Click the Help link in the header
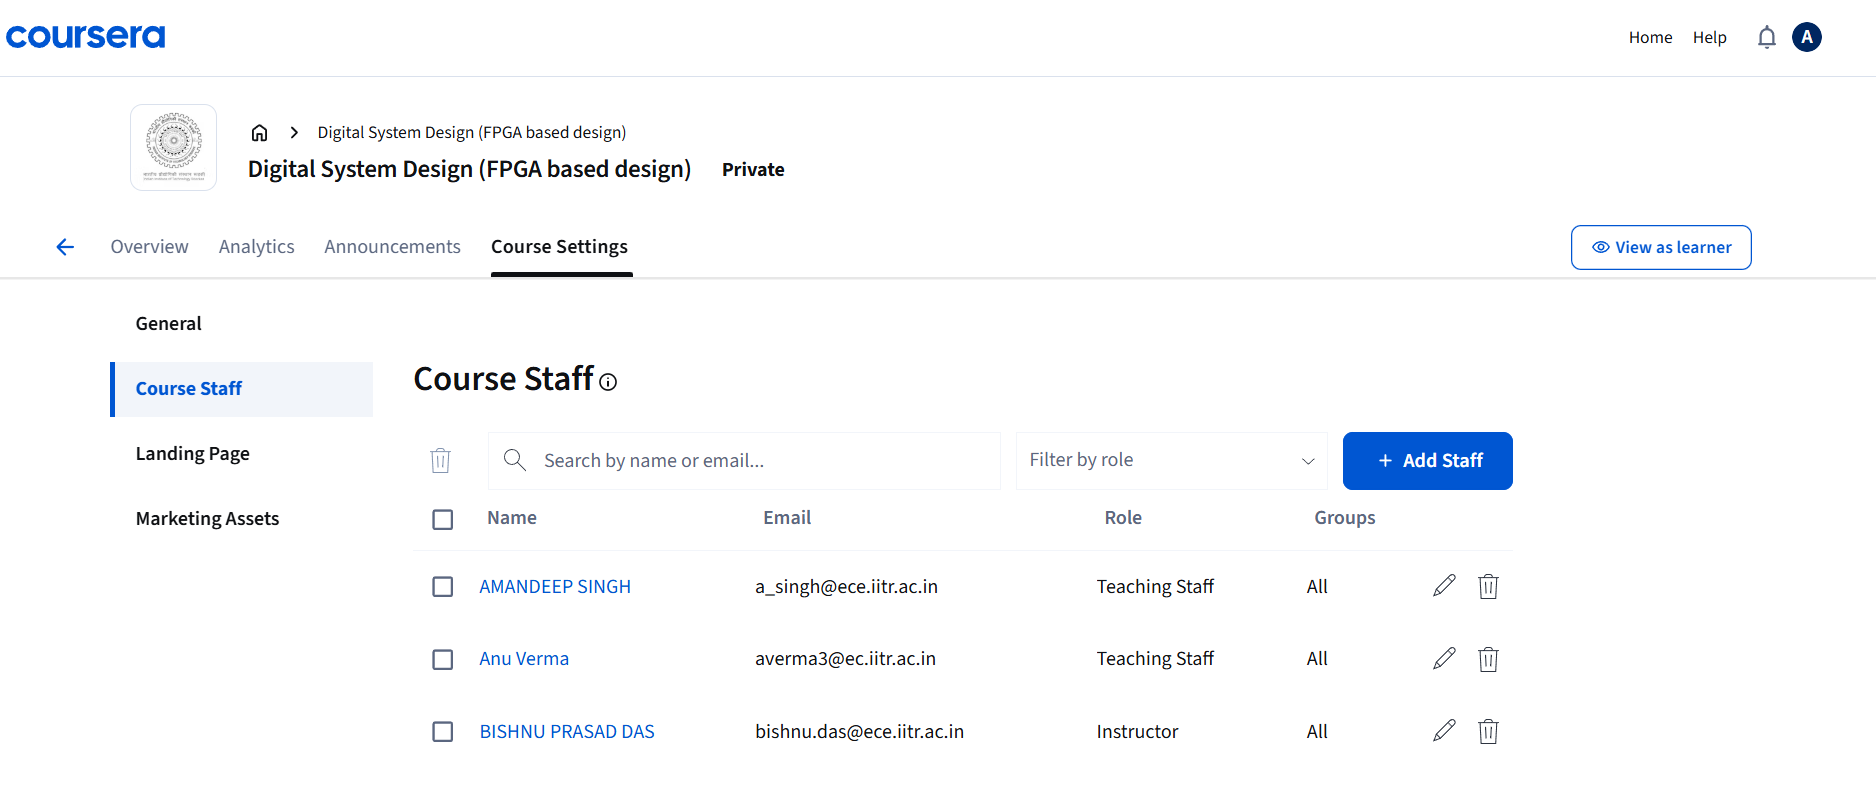Viewport: 1876px width, 787px height. [x=1710, y=38]
